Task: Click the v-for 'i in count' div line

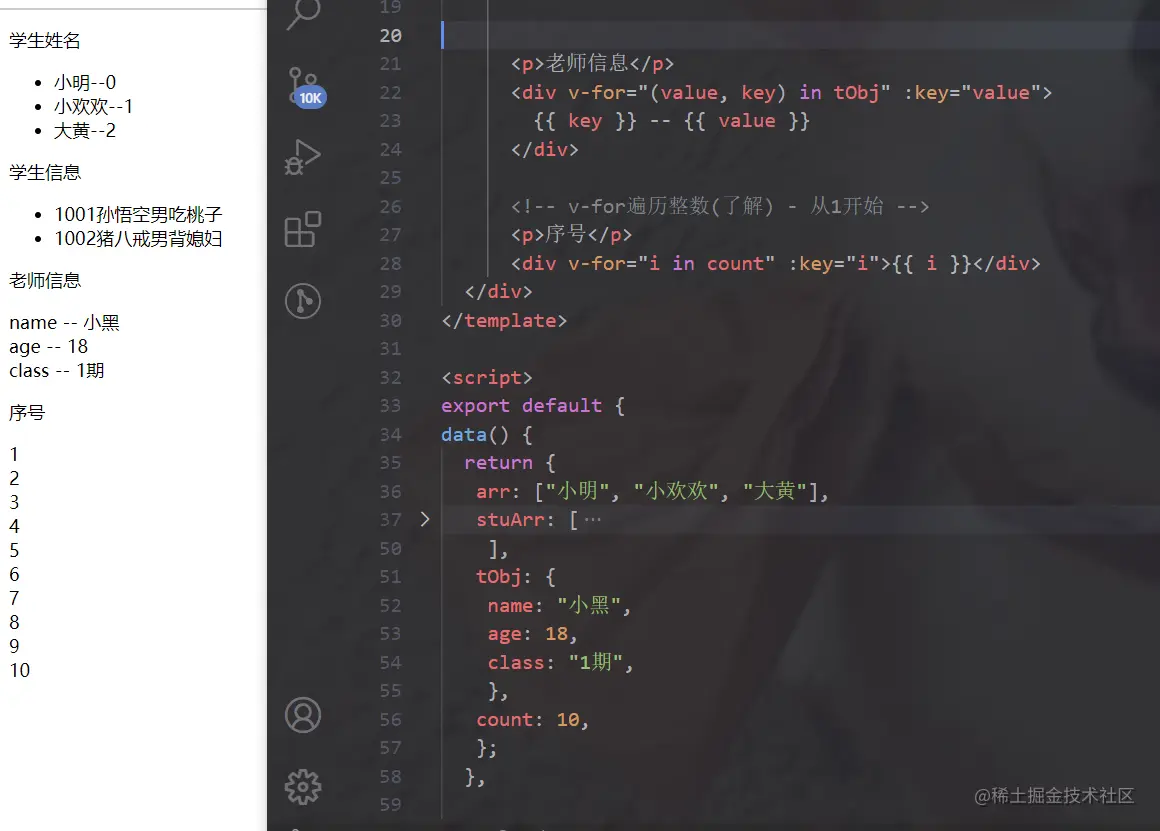Action: pyautogui.click(x=775, y=263)
